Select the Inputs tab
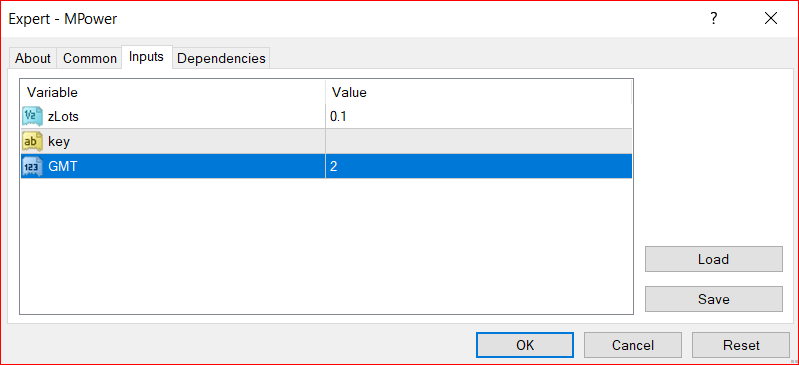The height and width of the screenshot is (365, 799). pos(146,57)
